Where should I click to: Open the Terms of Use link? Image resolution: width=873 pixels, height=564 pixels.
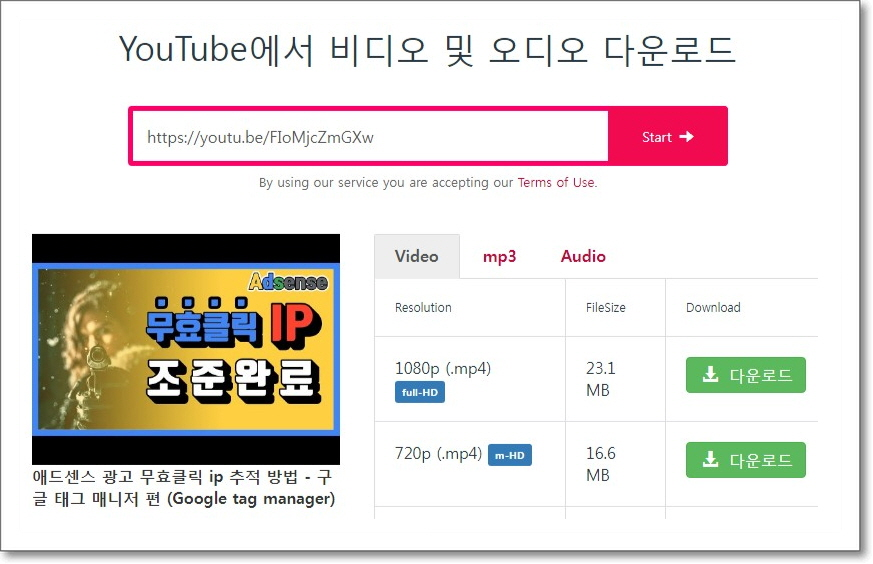pyautogui.click(x=556, y=183)
